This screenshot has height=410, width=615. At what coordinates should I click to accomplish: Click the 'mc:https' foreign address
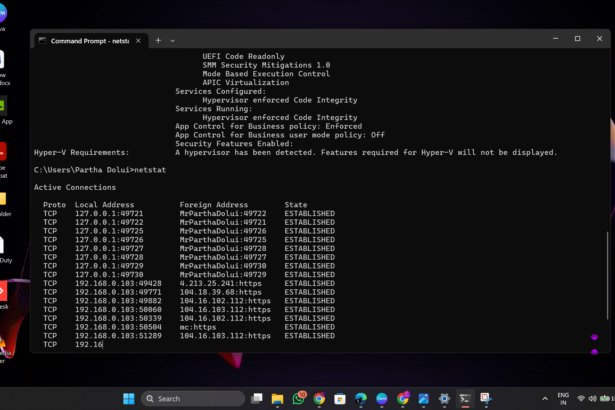point(198,327)
